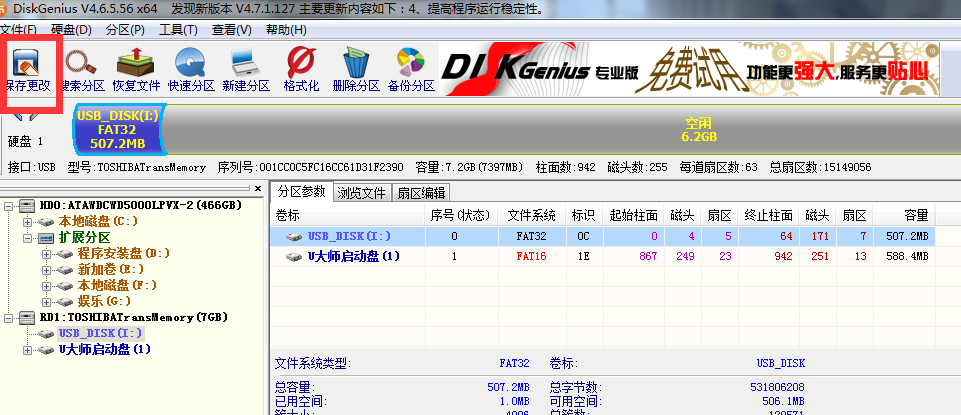Open the 分区(P) menu
961x415 pixels.
coord(125,29)
